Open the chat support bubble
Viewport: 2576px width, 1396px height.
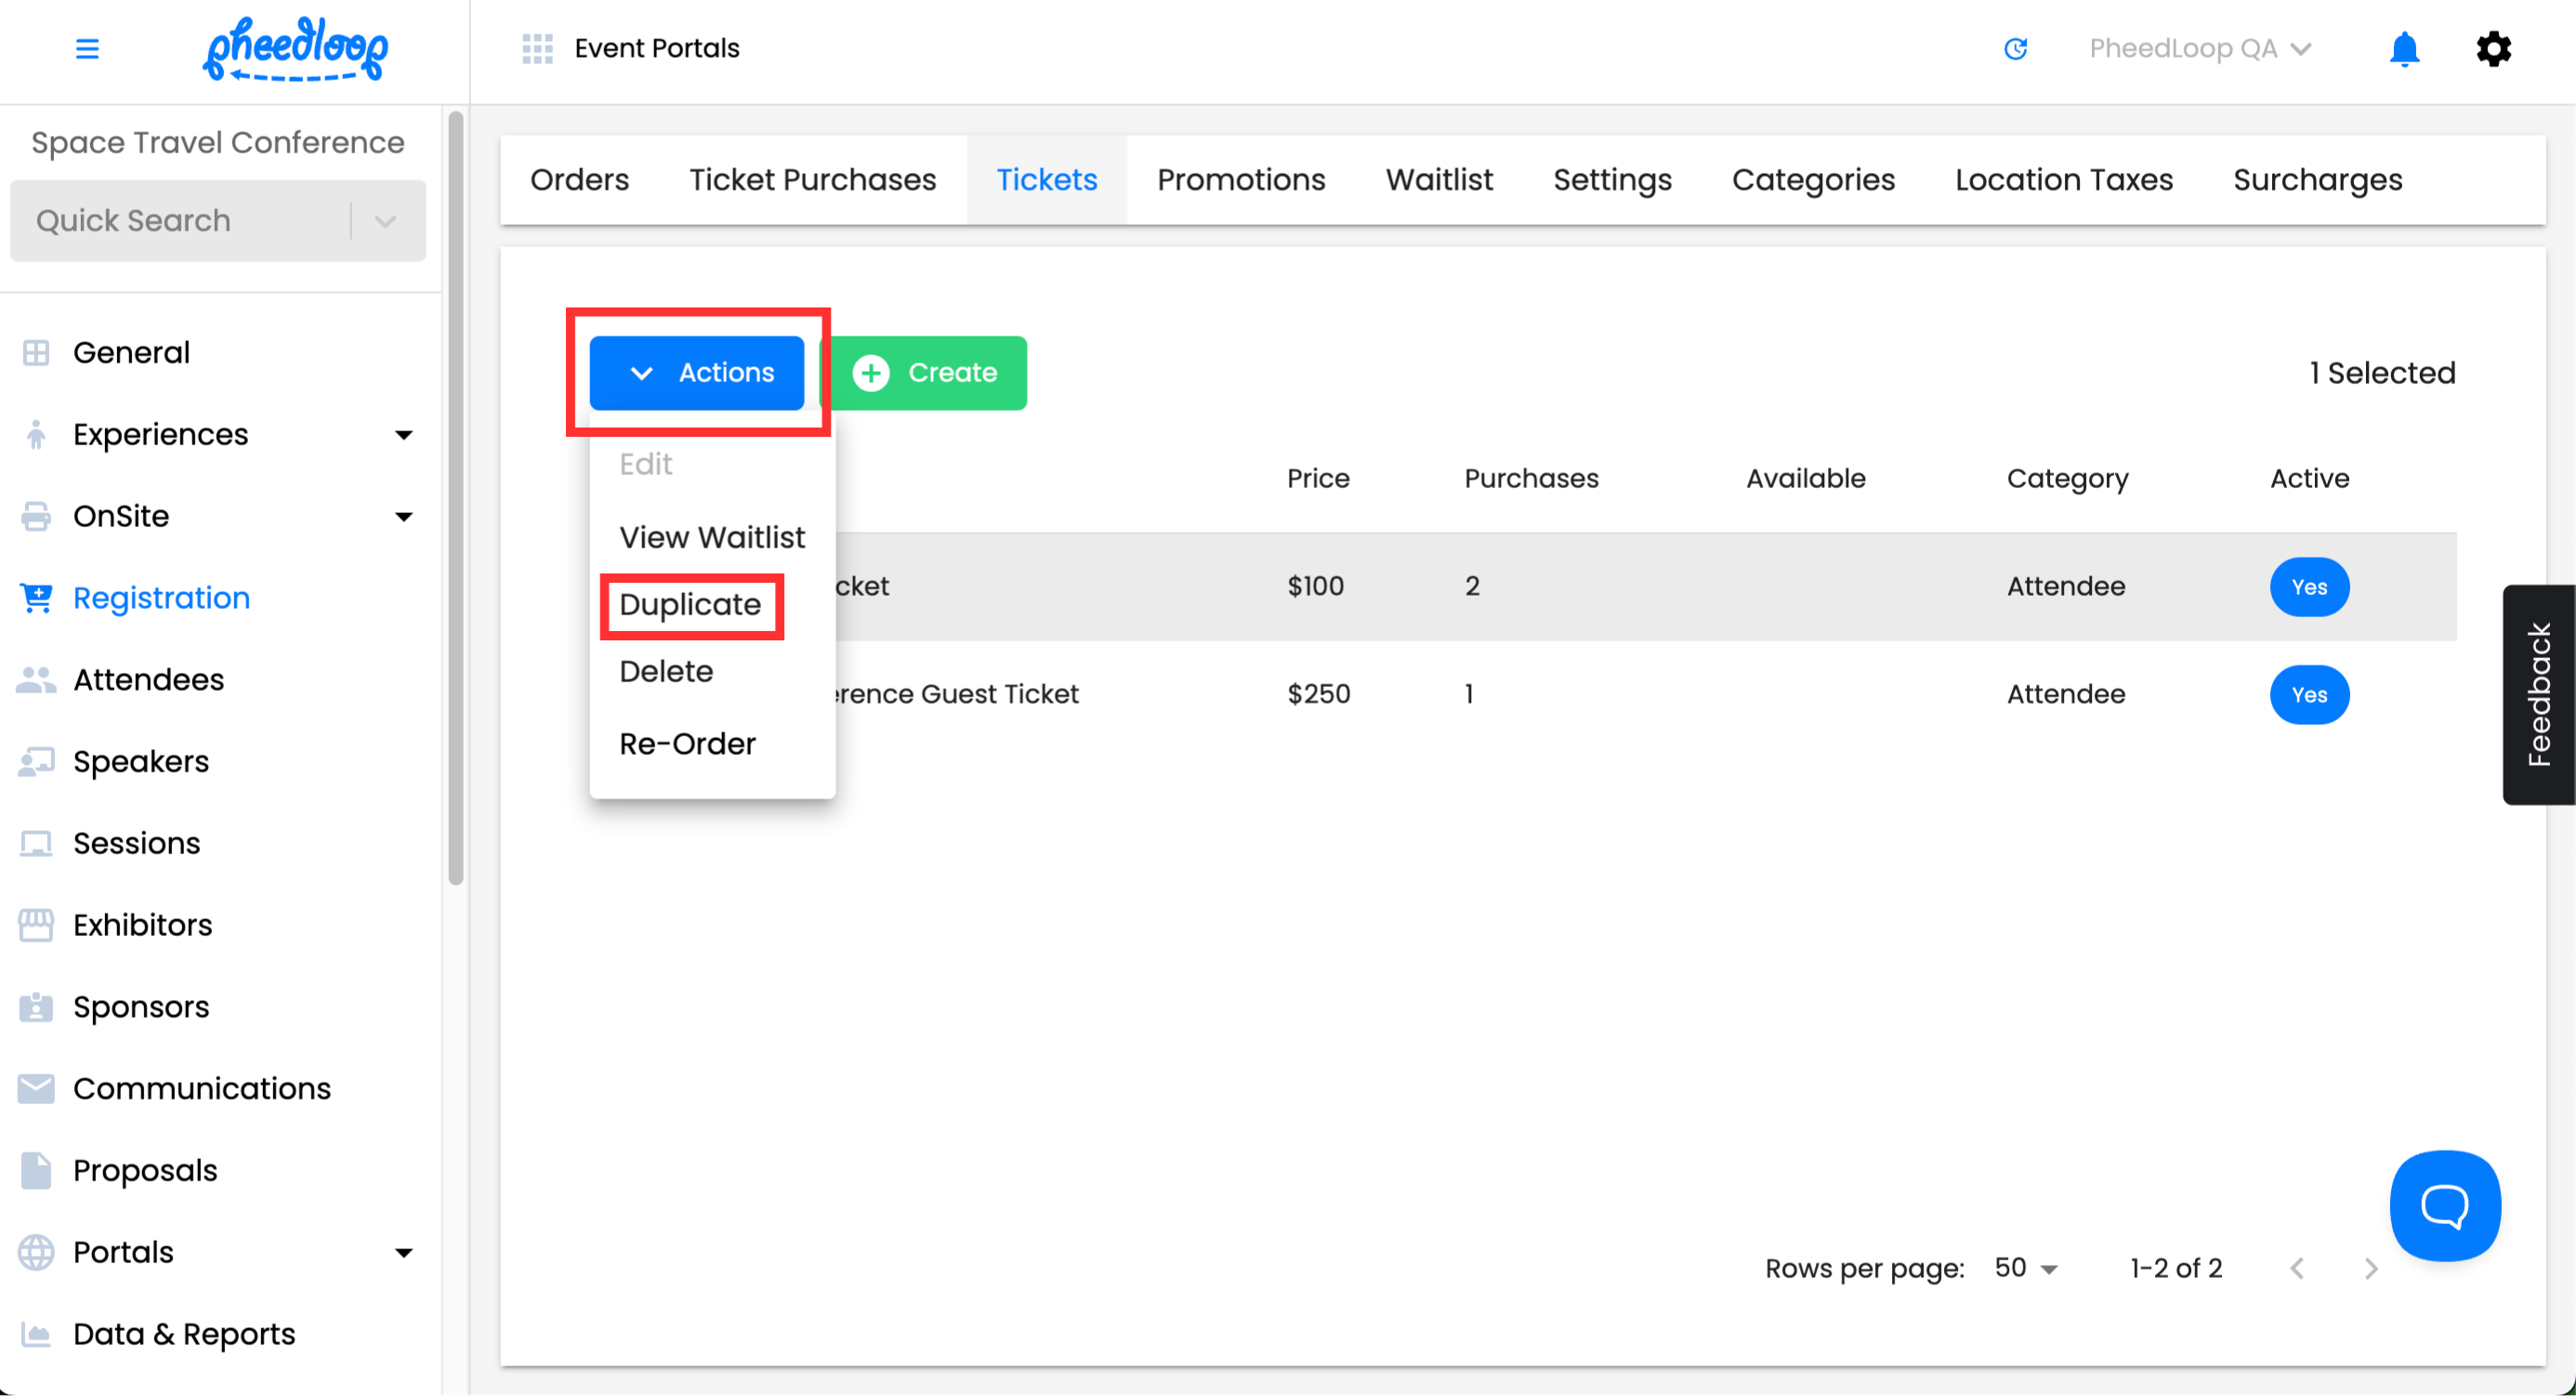click(x=2444, y=1205)
